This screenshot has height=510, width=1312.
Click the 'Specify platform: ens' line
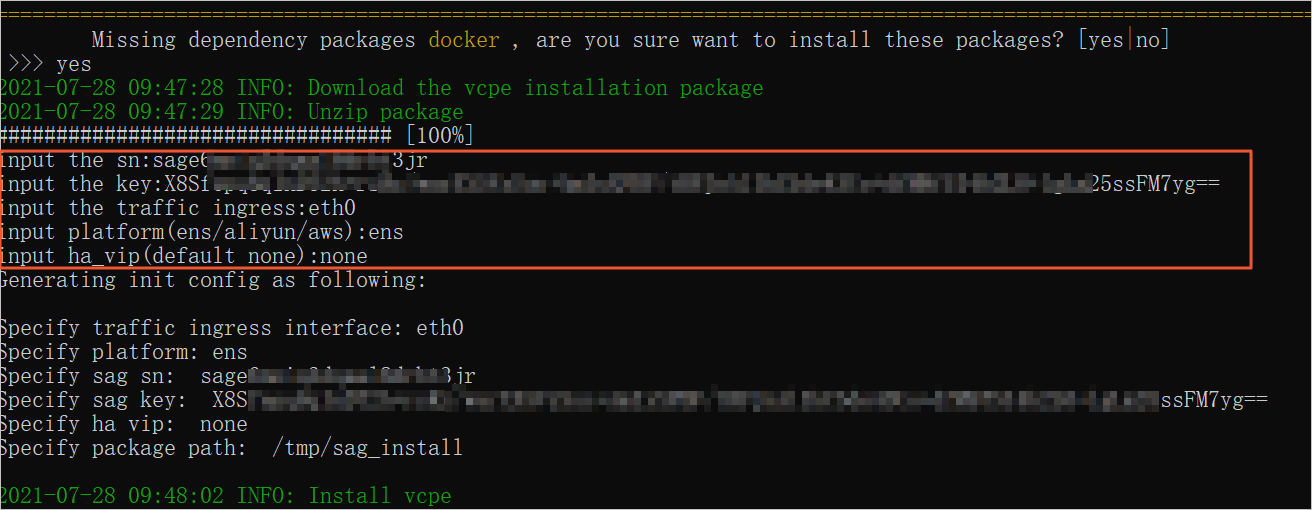pyautogui.click(x=123, y=352)
